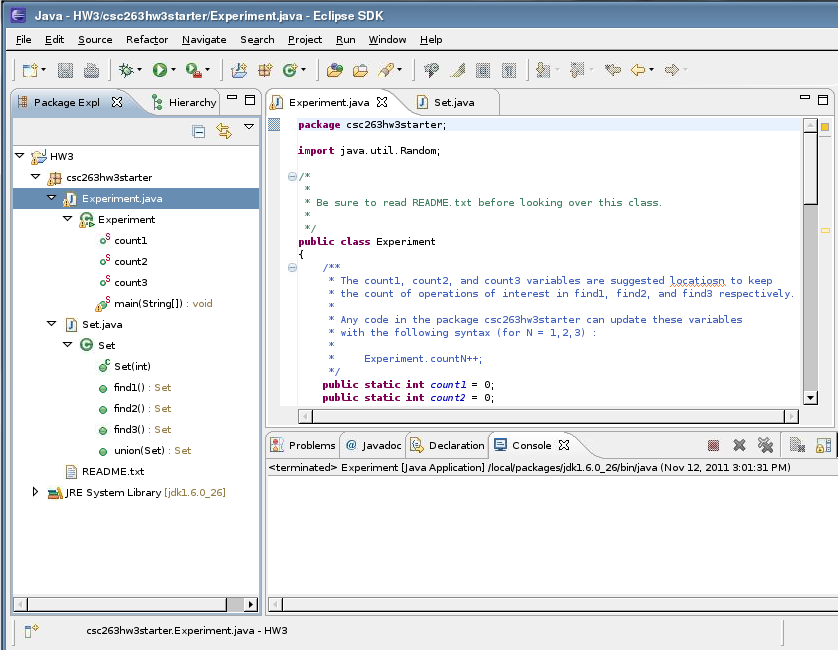Click the yellow warning marker in overview ruler
The width and height of the screenshot is (838, 650).
[825, 230]
